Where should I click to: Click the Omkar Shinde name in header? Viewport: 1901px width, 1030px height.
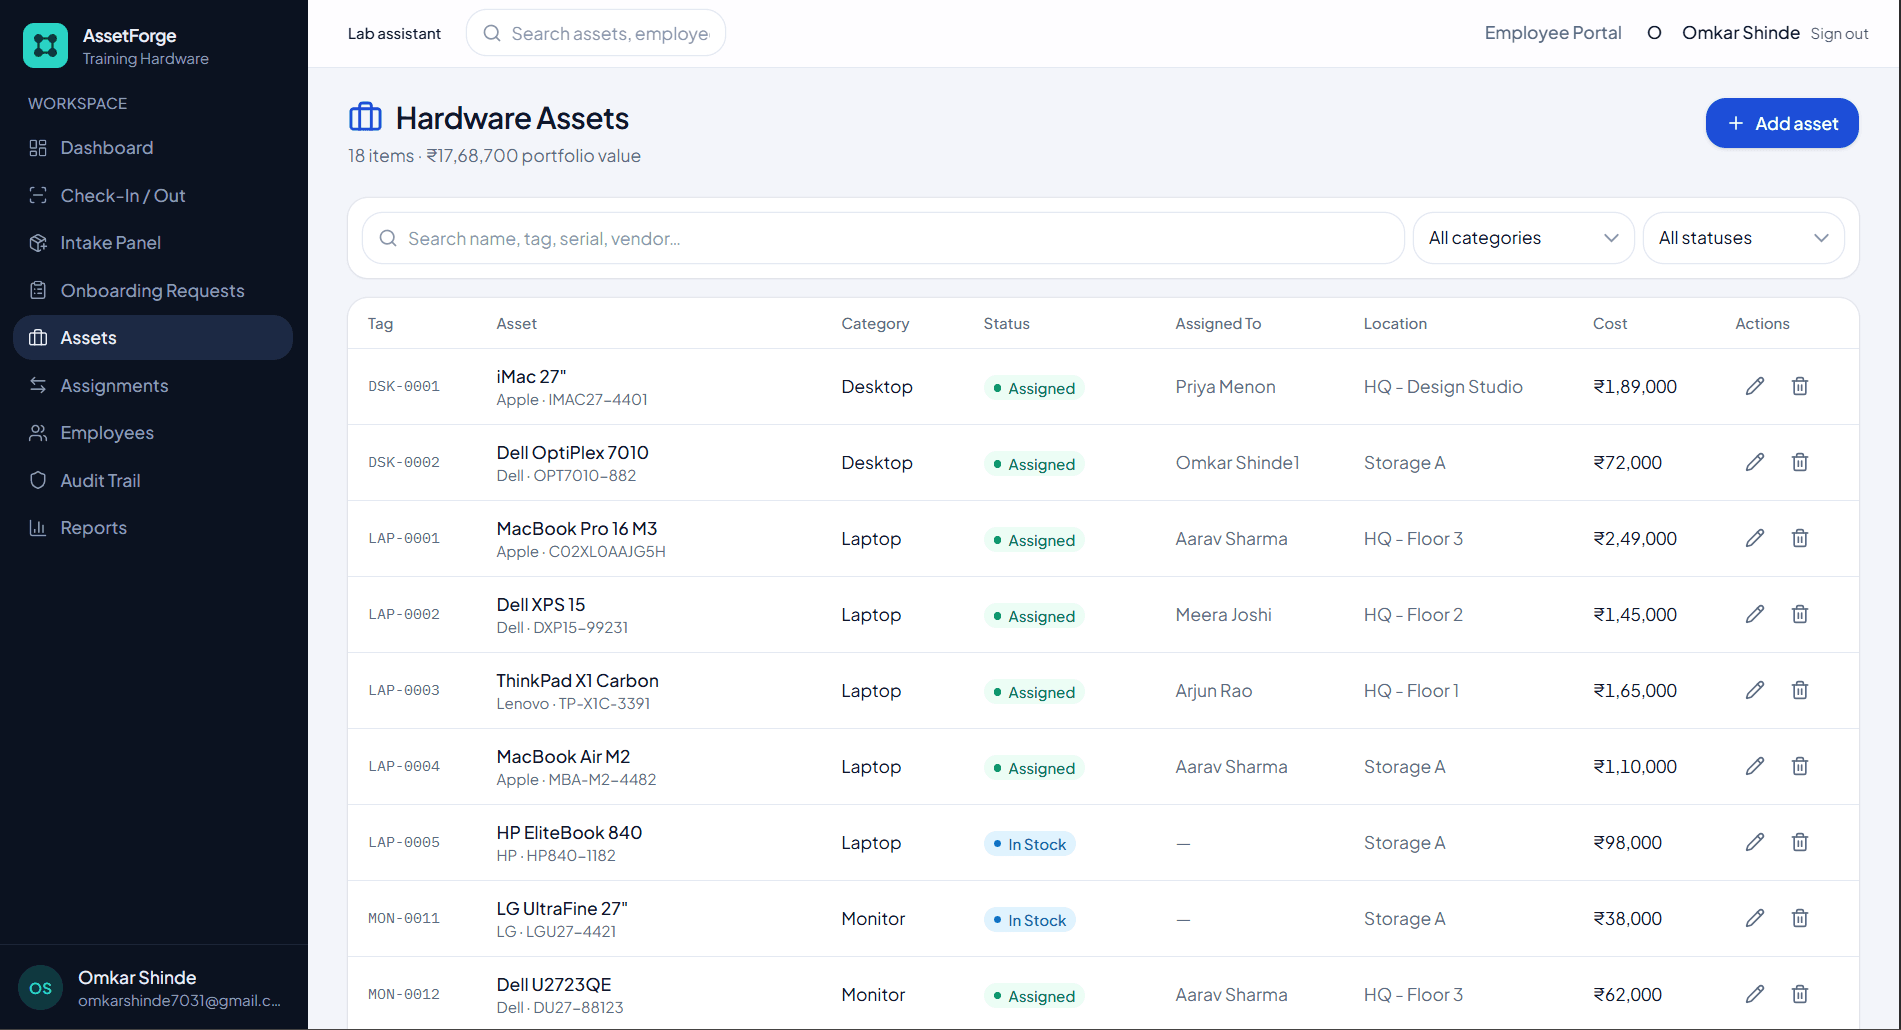click(1741, 33)
